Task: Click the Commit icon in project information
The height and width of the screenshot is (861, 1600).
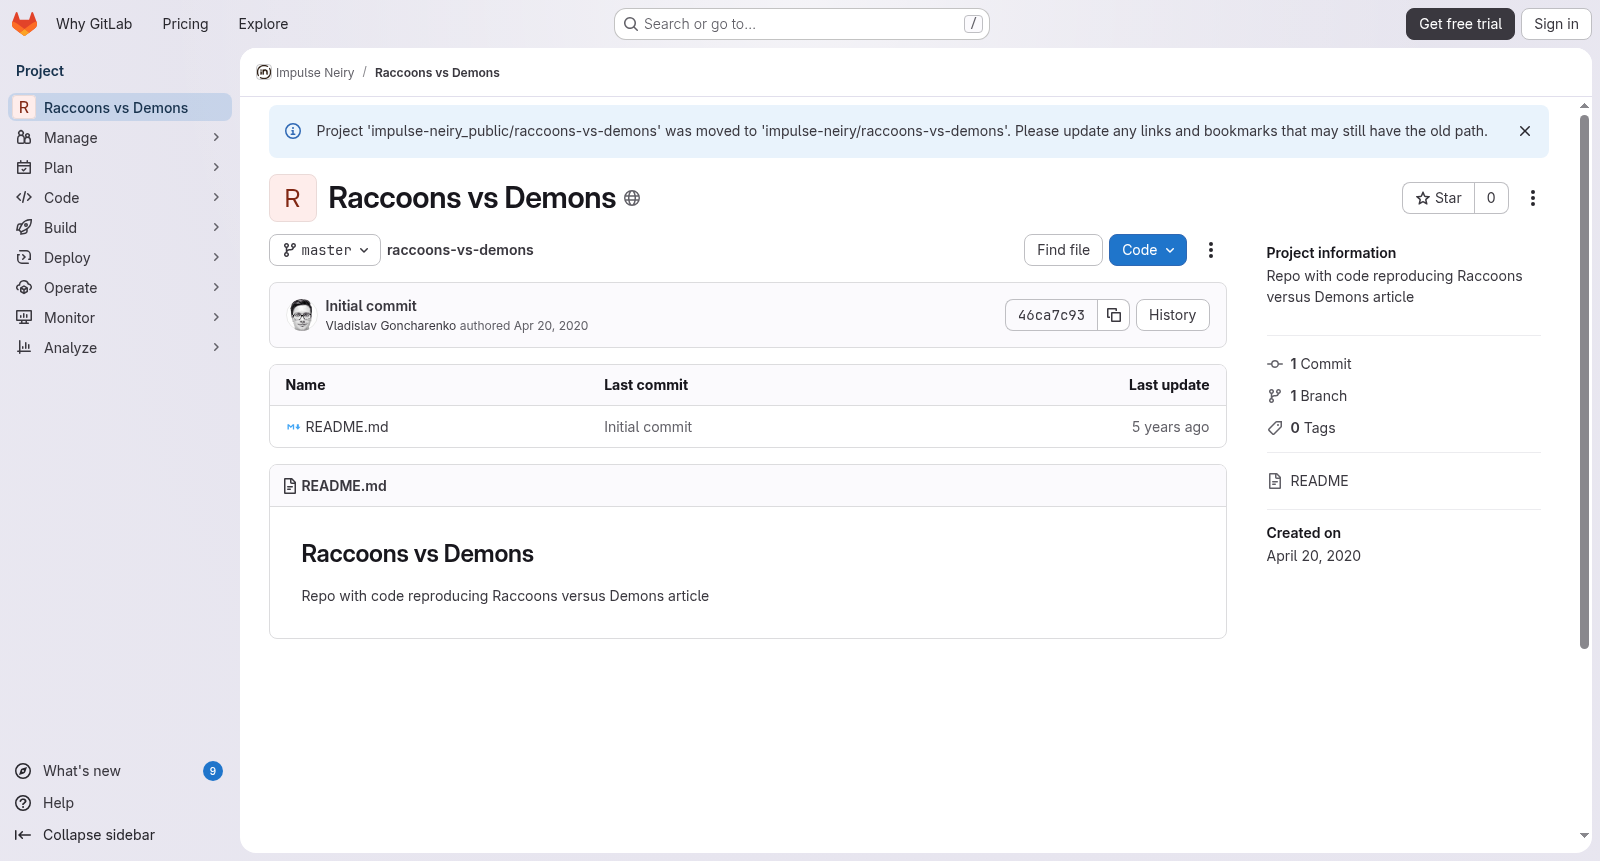Action: pyautogui.click(x=1275, y=364)
